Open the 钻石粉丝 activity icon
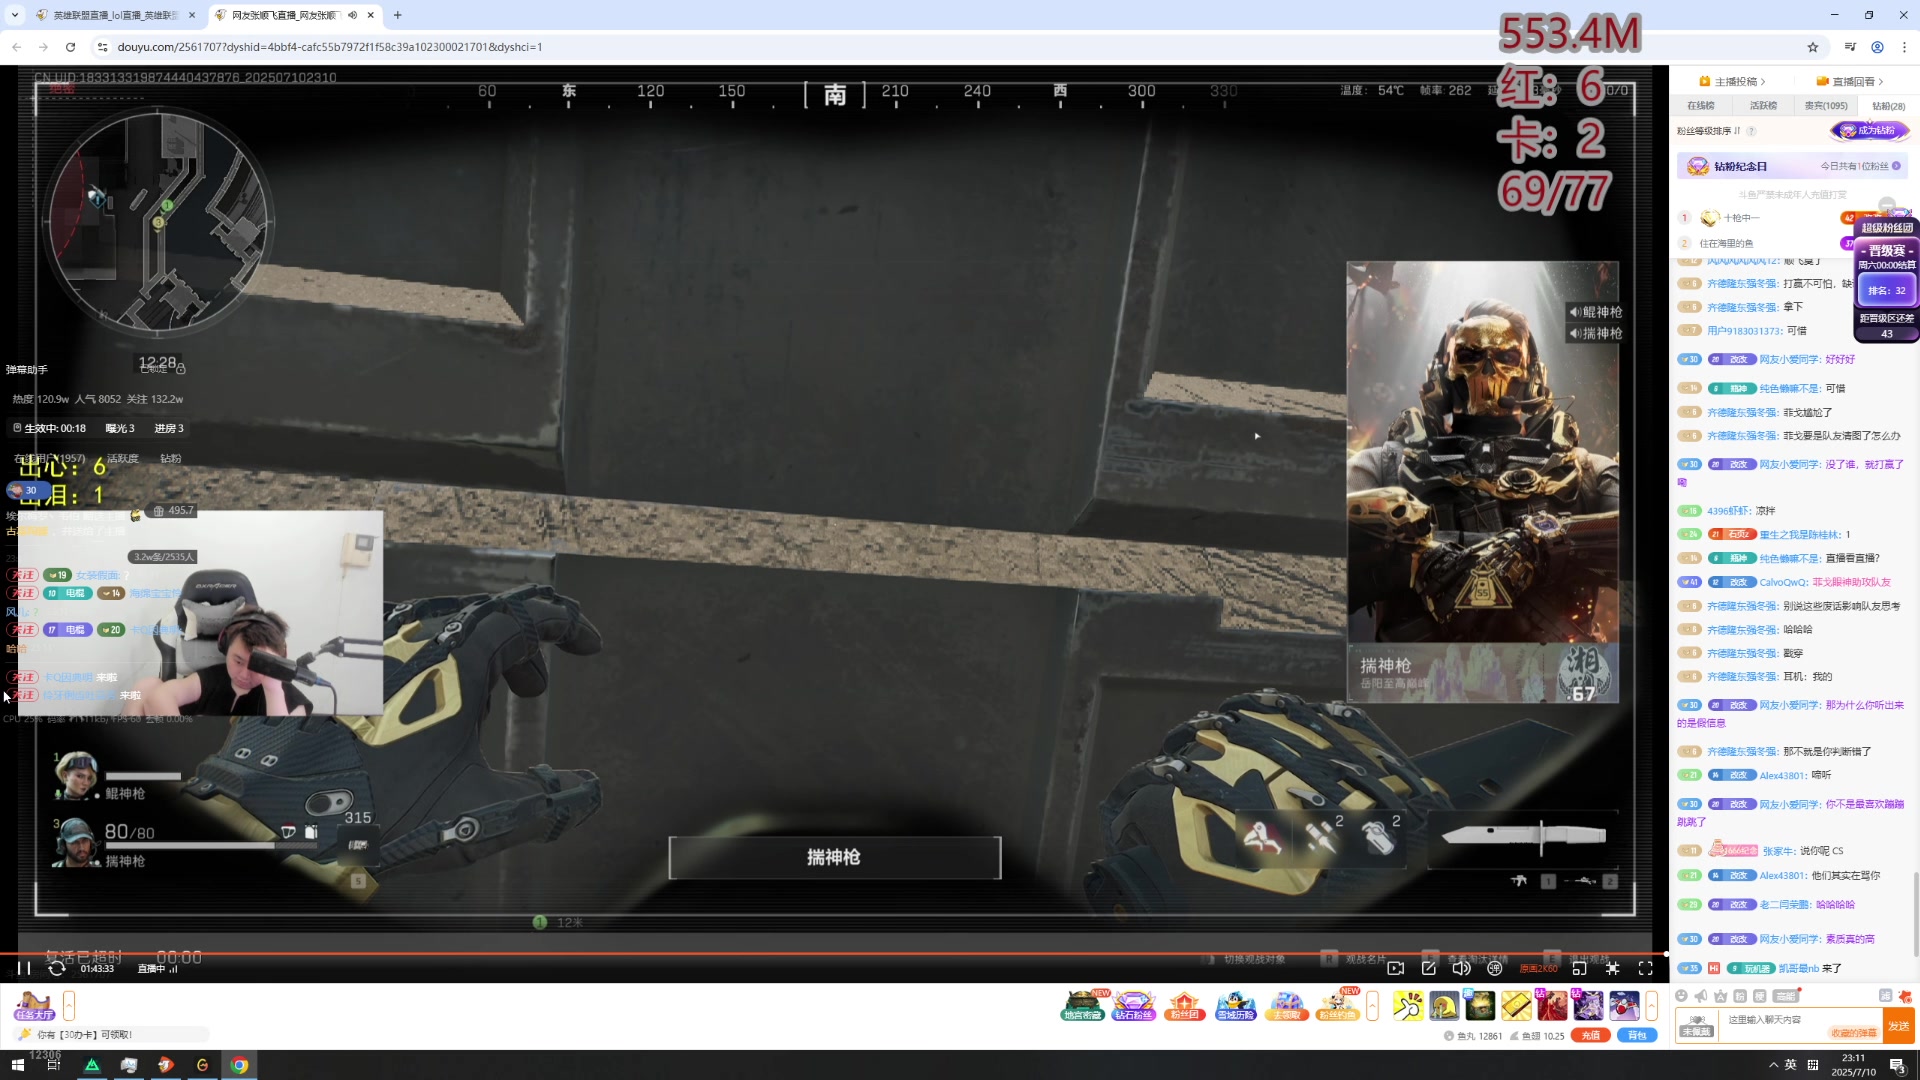1920x1080 pixels. pos(1133,1005)
